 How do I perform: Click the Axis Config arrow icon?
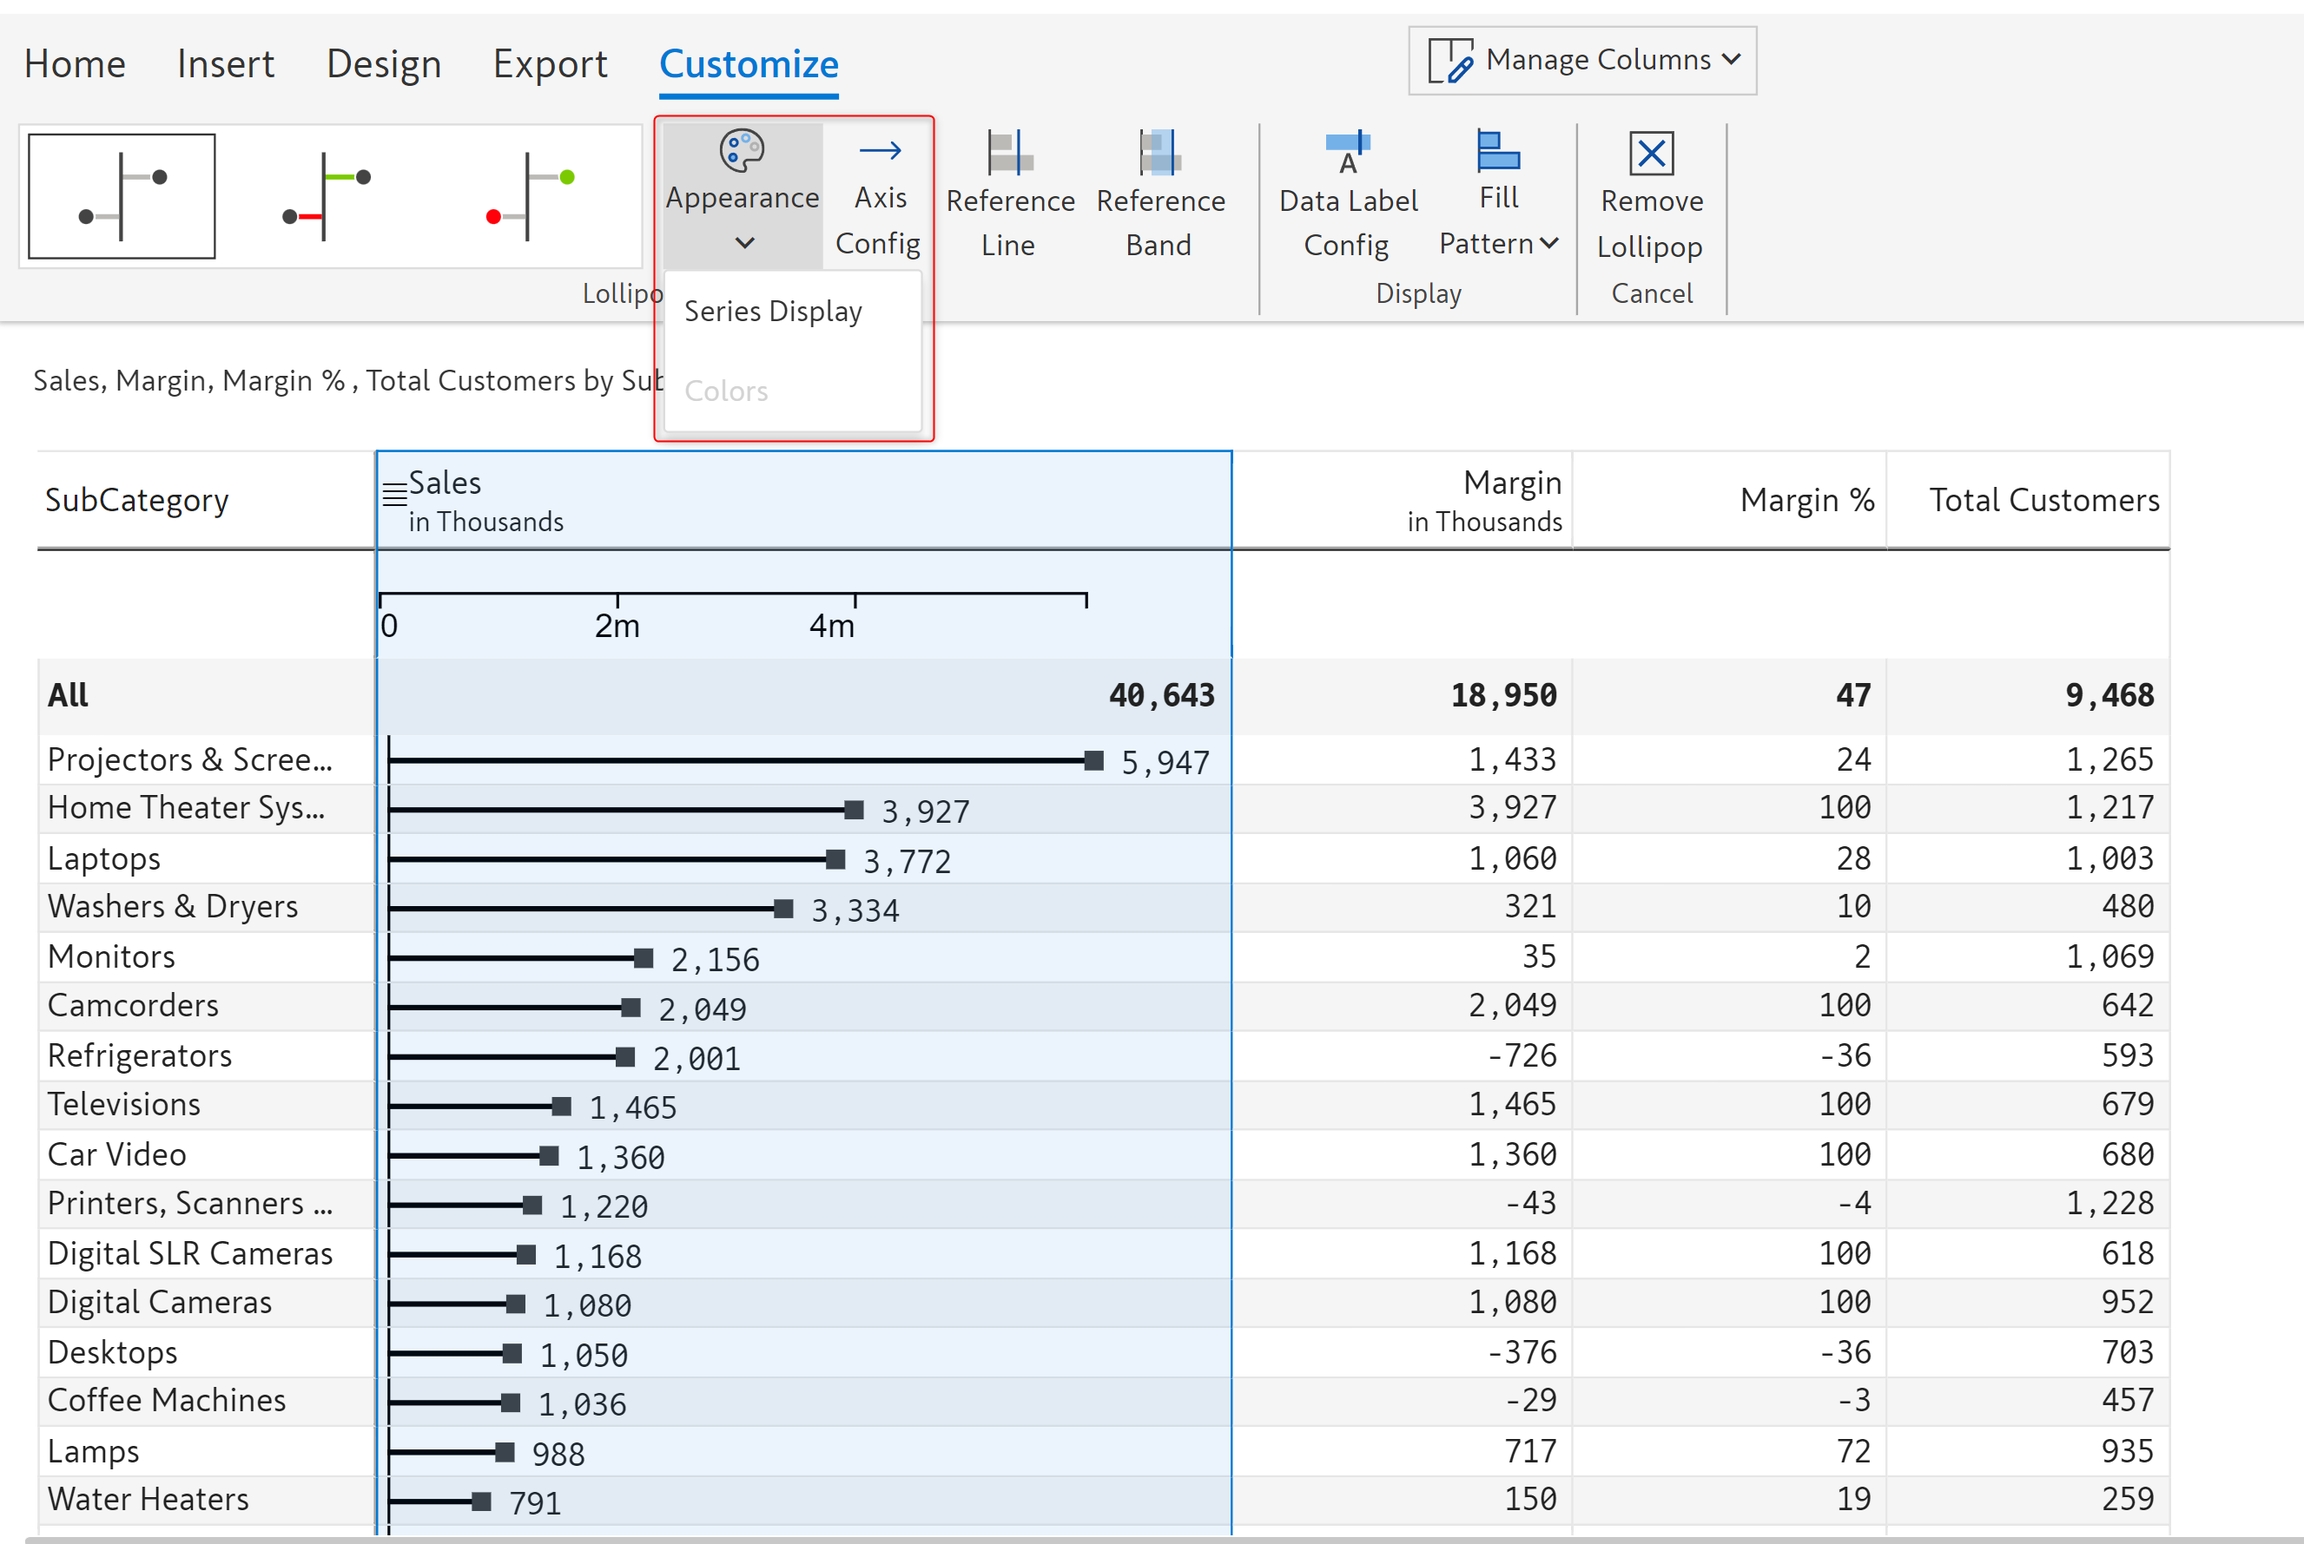click(x=879, y=152)
